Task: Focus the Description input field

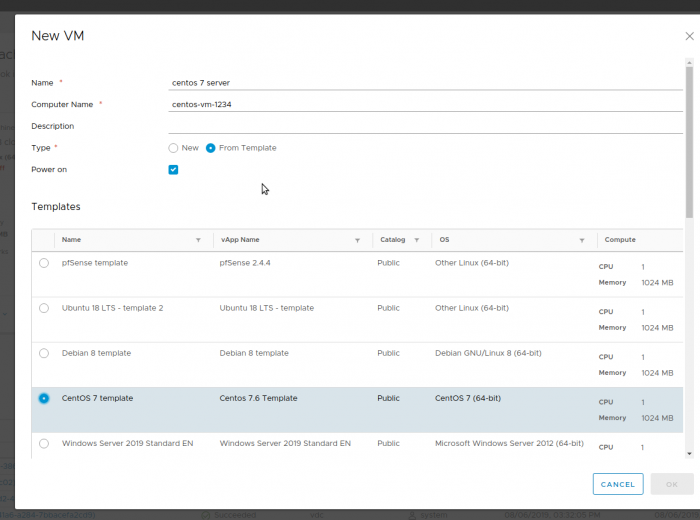Action: 425,126
